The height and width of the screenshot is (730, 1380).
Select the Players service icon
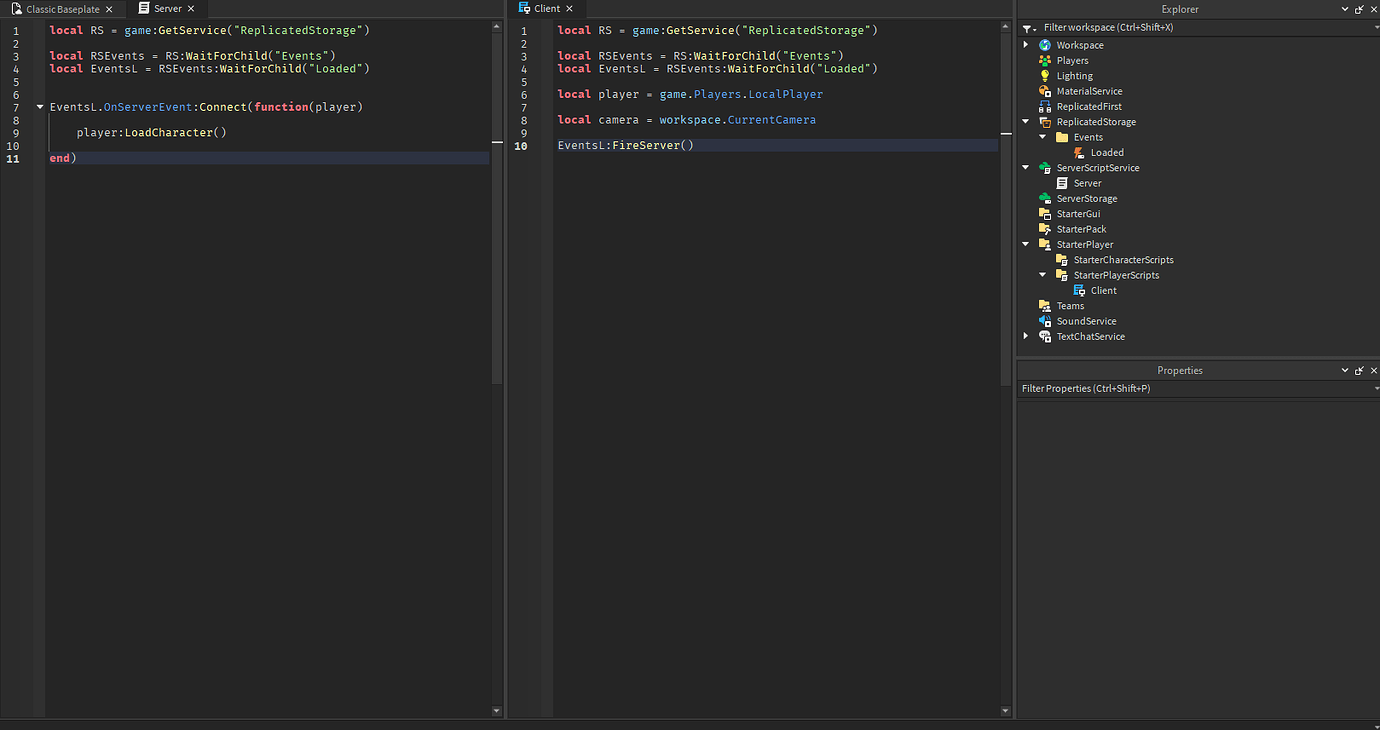(1045, 60)
